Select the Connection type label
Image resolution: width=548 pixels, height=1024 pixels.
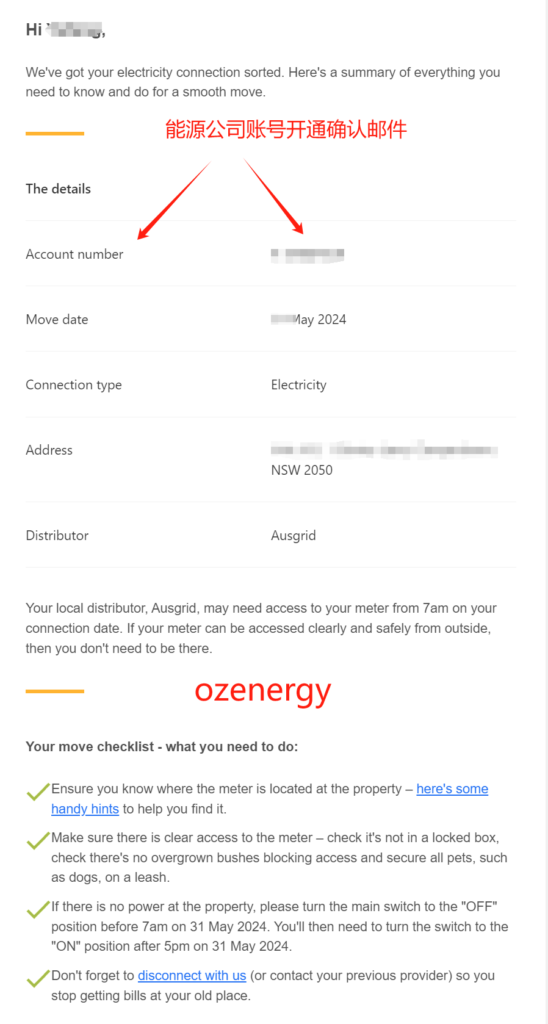[x=74, y=385]
